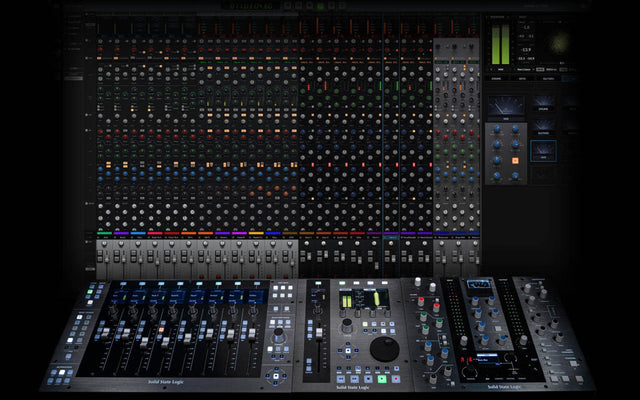Click the top-left blue knob on the UC1 bus compressor

tap(475, 301)
